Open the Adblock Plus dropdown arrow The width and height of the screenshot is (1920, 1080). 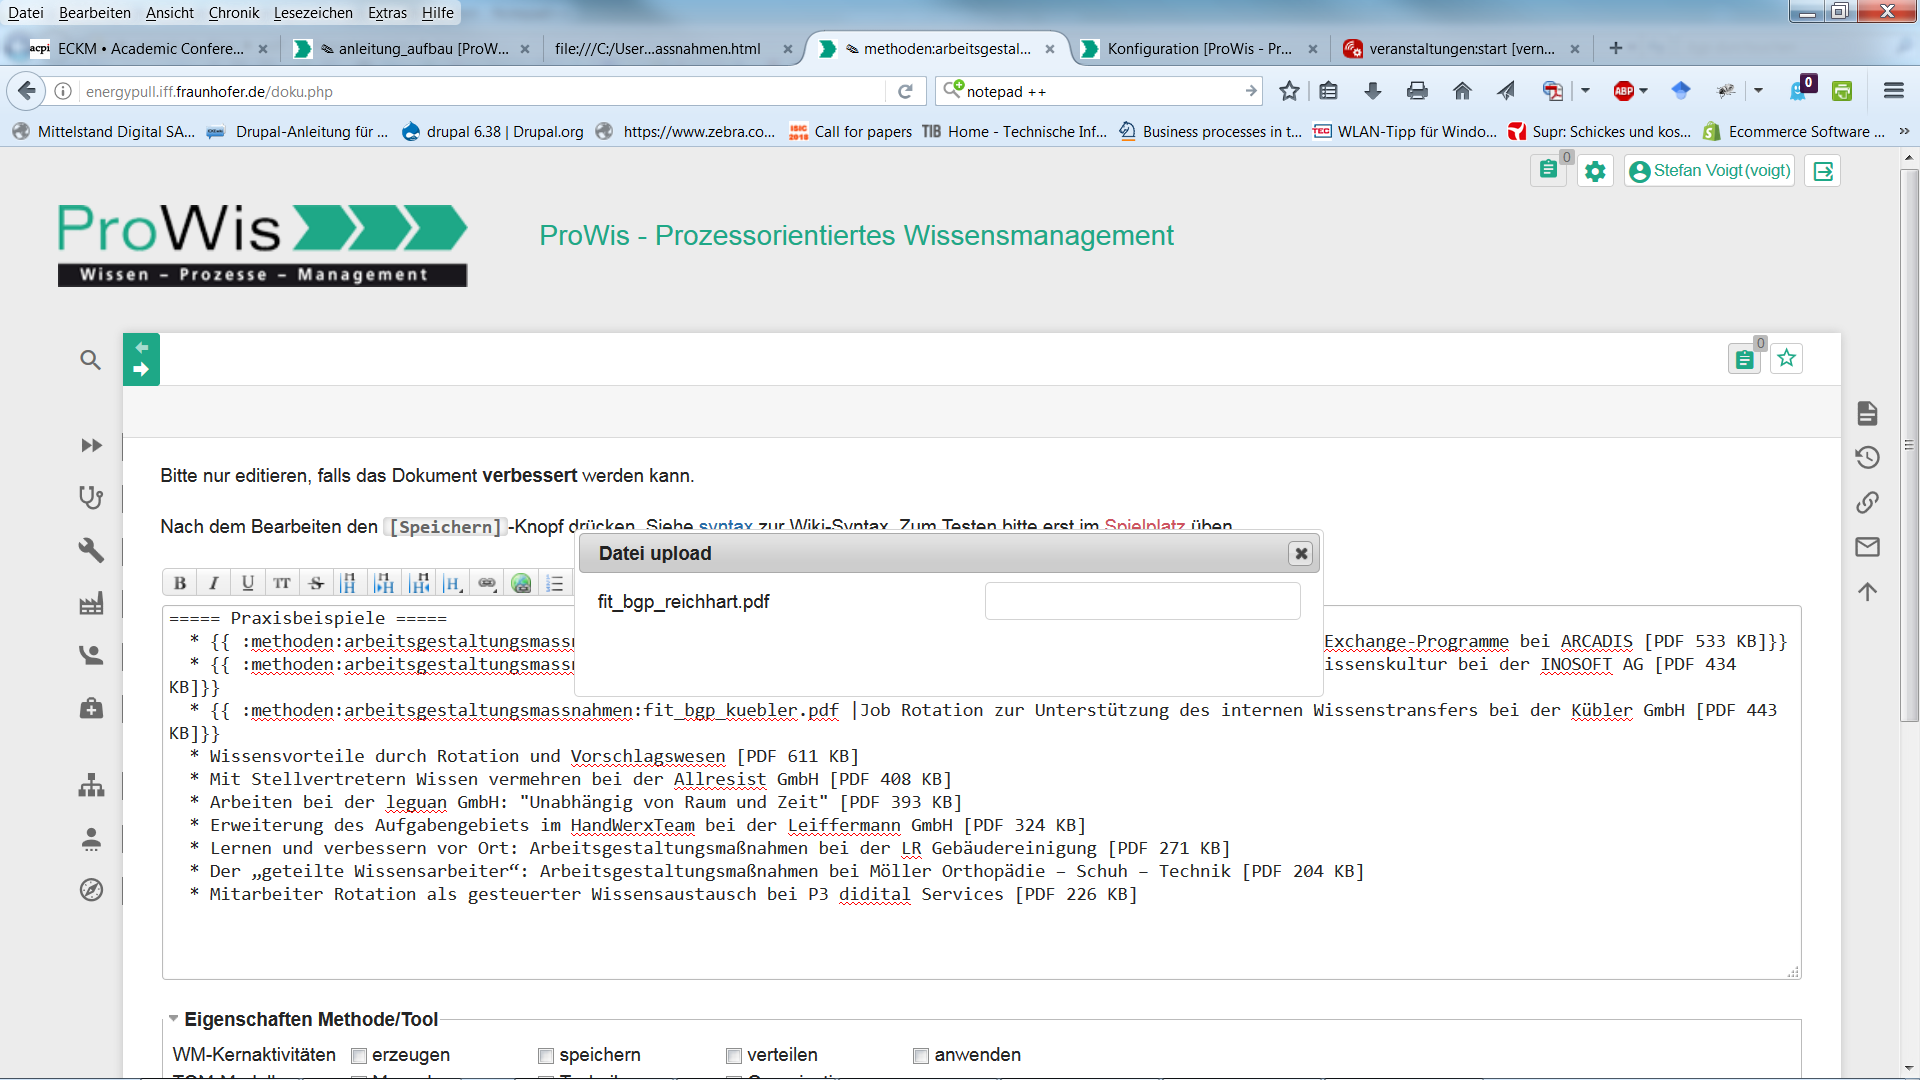click(1644, 91)
